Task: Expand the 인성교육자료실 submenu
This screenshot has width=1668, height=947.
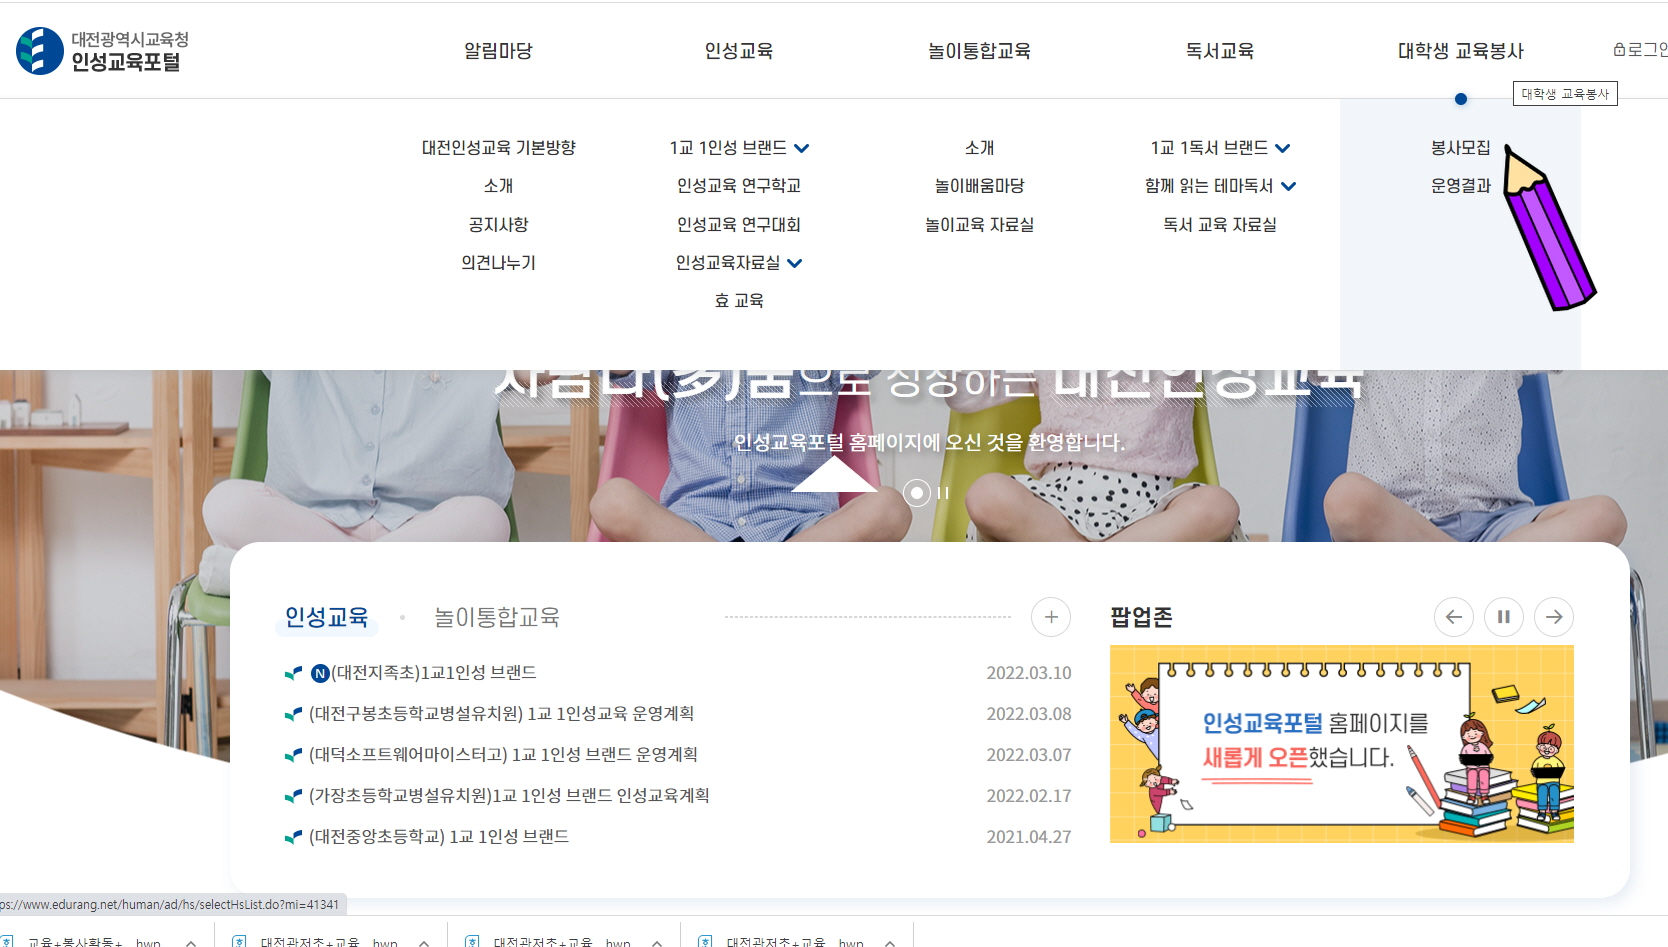Action: (x=795, y=263)
